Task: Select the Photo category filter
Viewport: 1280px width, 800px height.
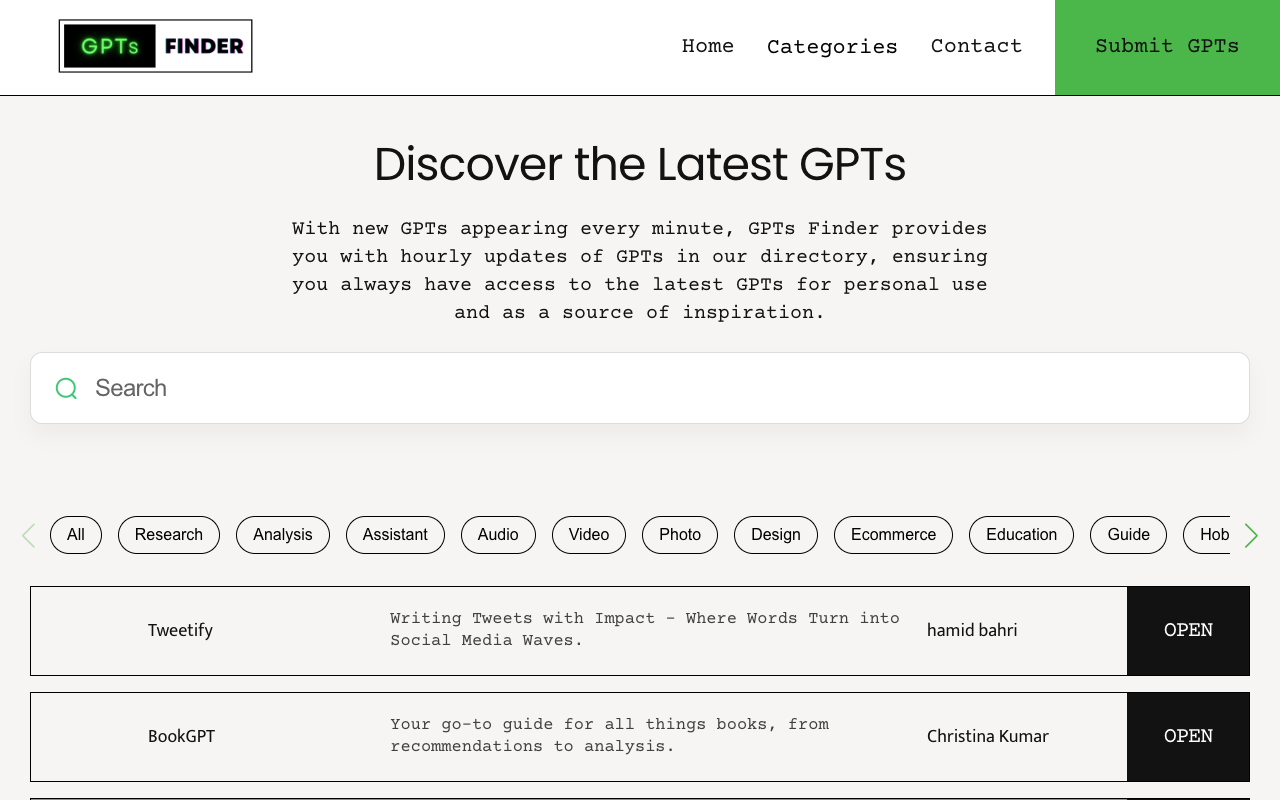Action: tap(680, 535)
